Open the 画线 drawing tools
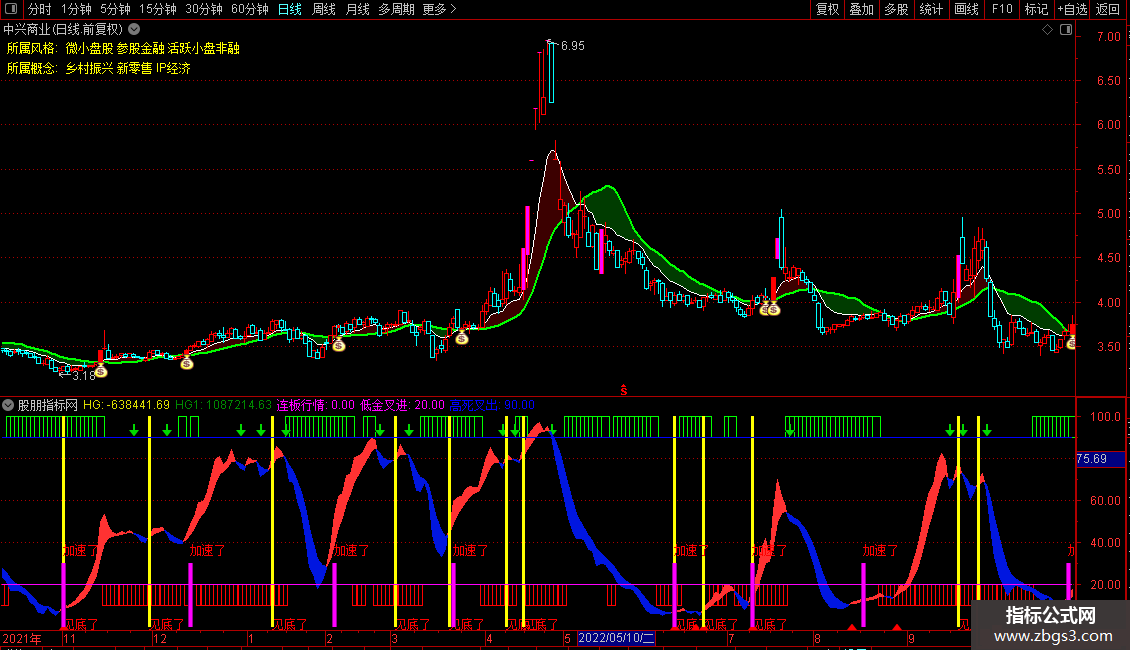Image resolution: width=1130 pixels, height=650 pixels. pos(966,9)
